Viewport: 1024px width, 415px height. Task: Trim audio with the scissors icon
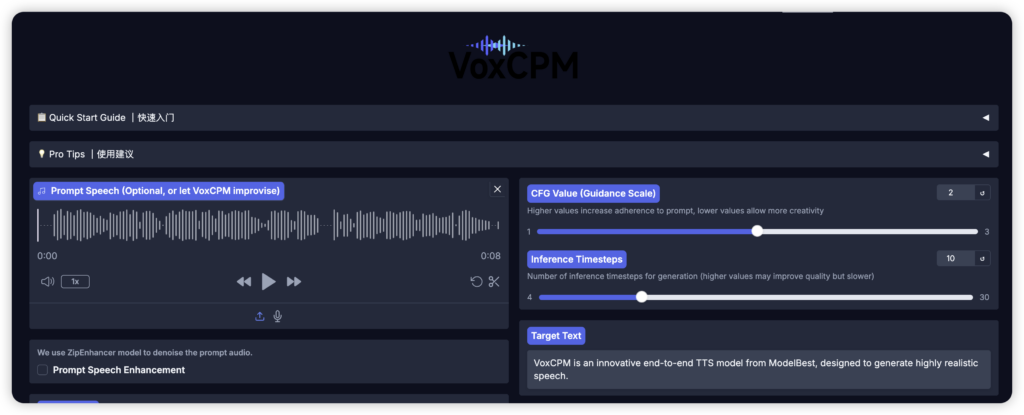click(x=494, y=282)
